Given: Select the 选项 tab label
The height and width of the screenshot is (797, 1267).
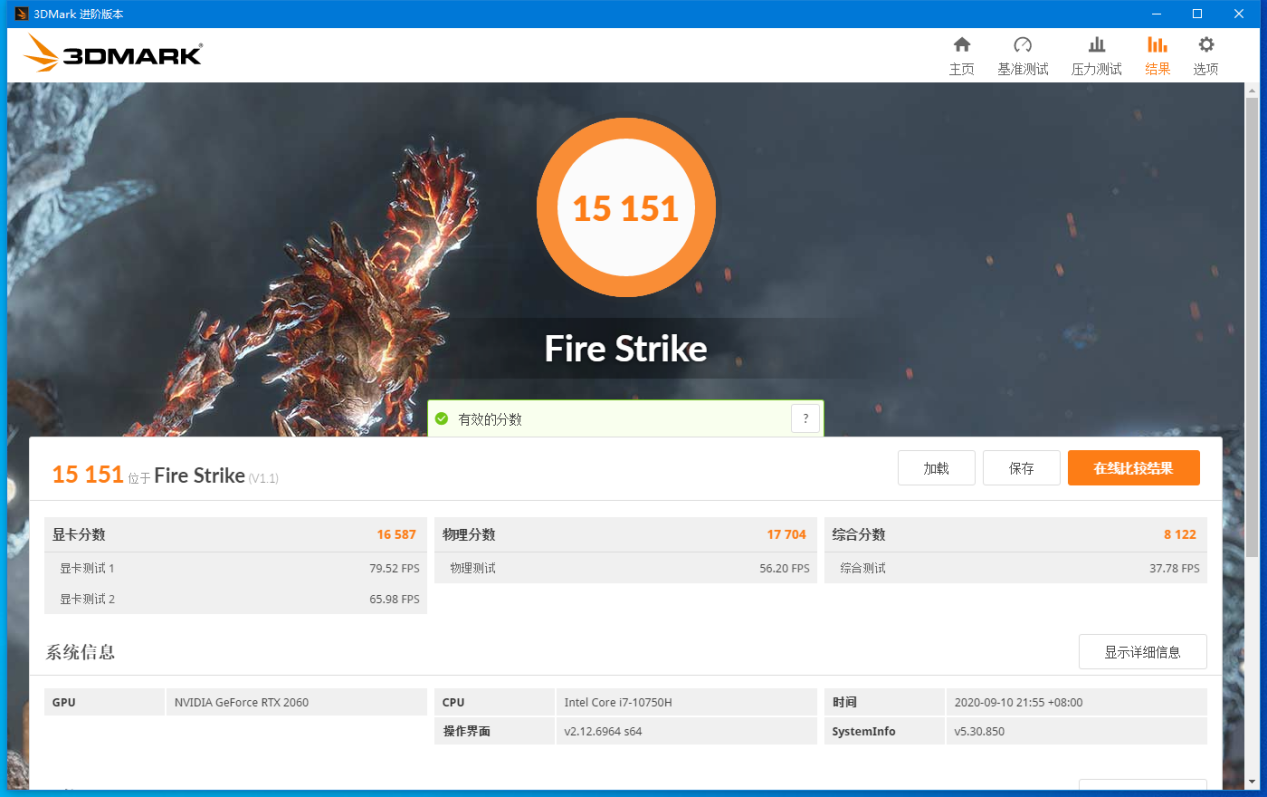Looking at the screenshot, I should [1206, 69].
